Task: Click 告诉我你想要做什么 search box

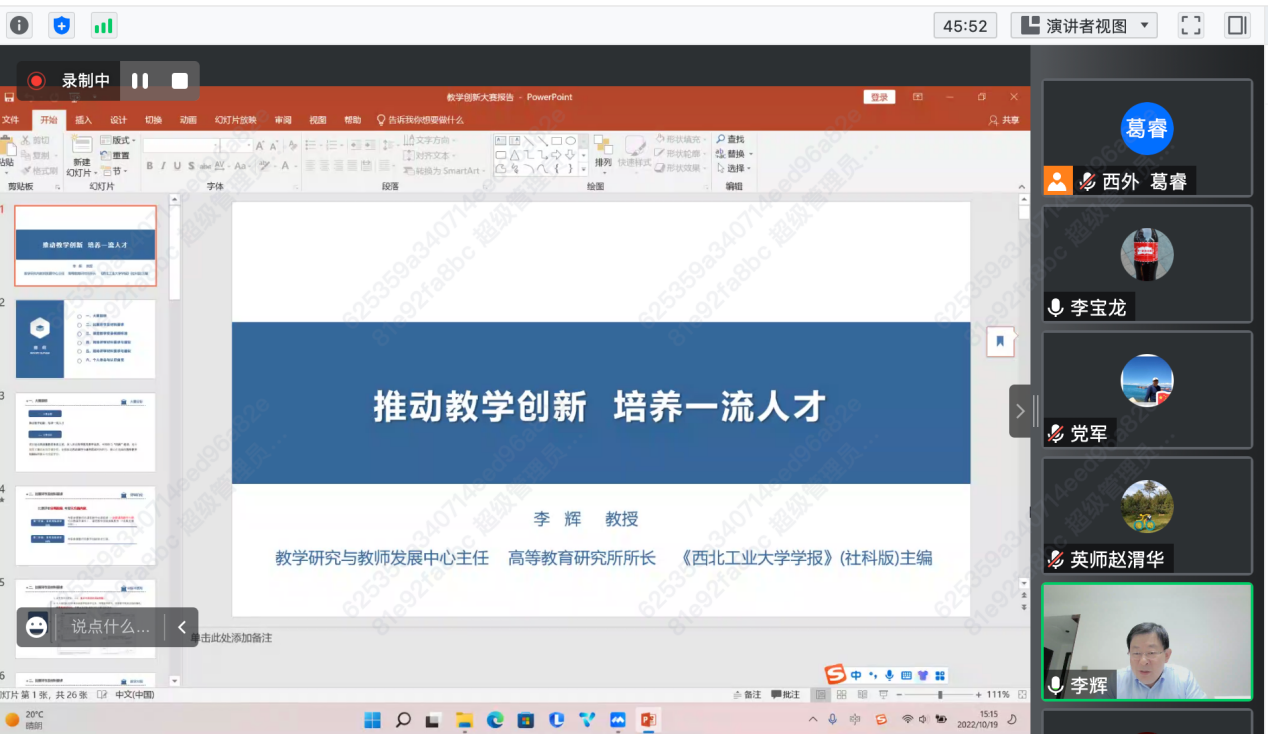Action: 420,120
